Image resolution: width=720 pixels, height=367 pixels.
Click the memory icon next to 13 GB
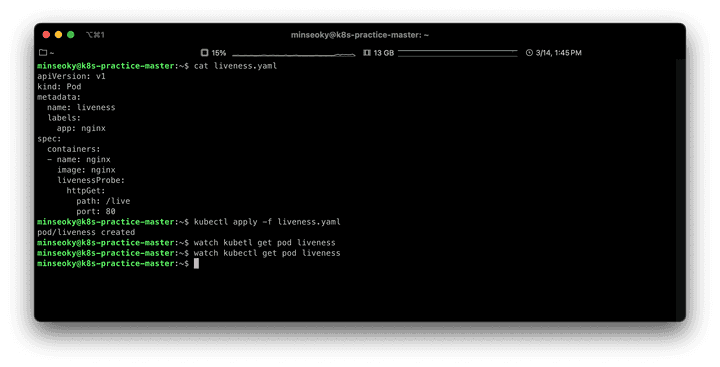[x=367, y=53]
